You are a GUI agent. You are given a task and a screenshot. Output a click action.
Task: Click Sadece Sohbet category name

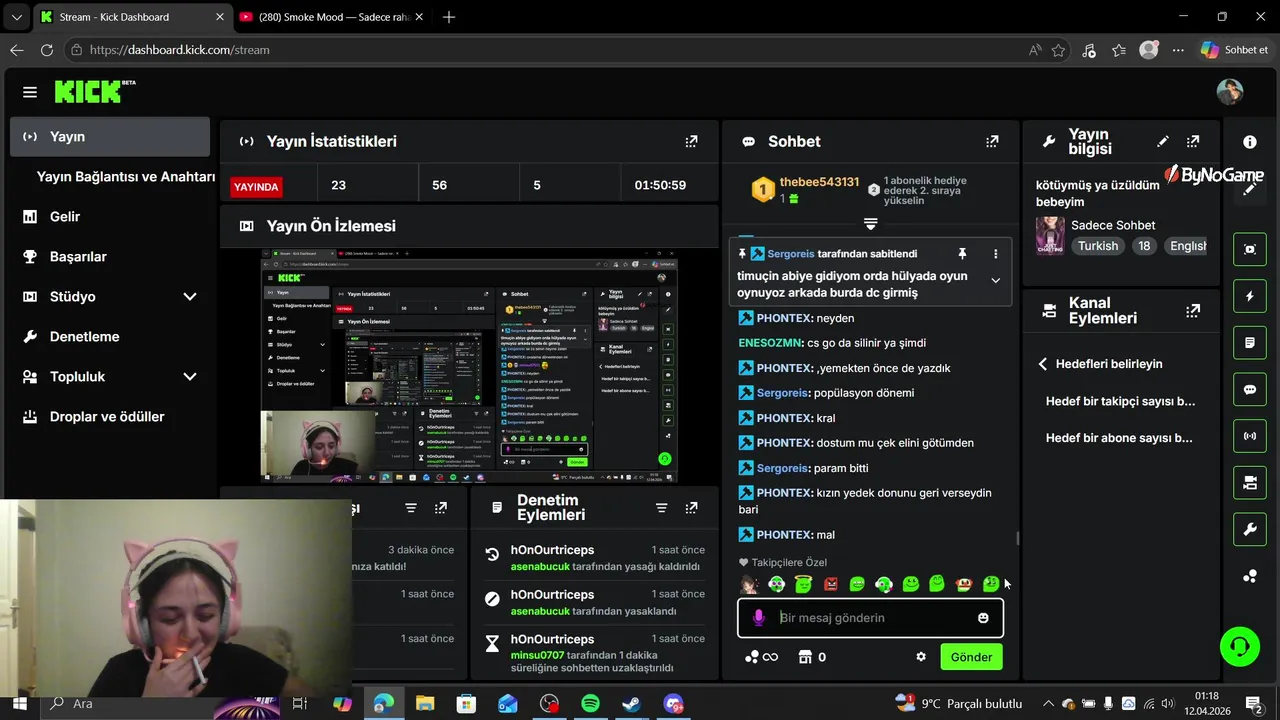pos(1113,225)
